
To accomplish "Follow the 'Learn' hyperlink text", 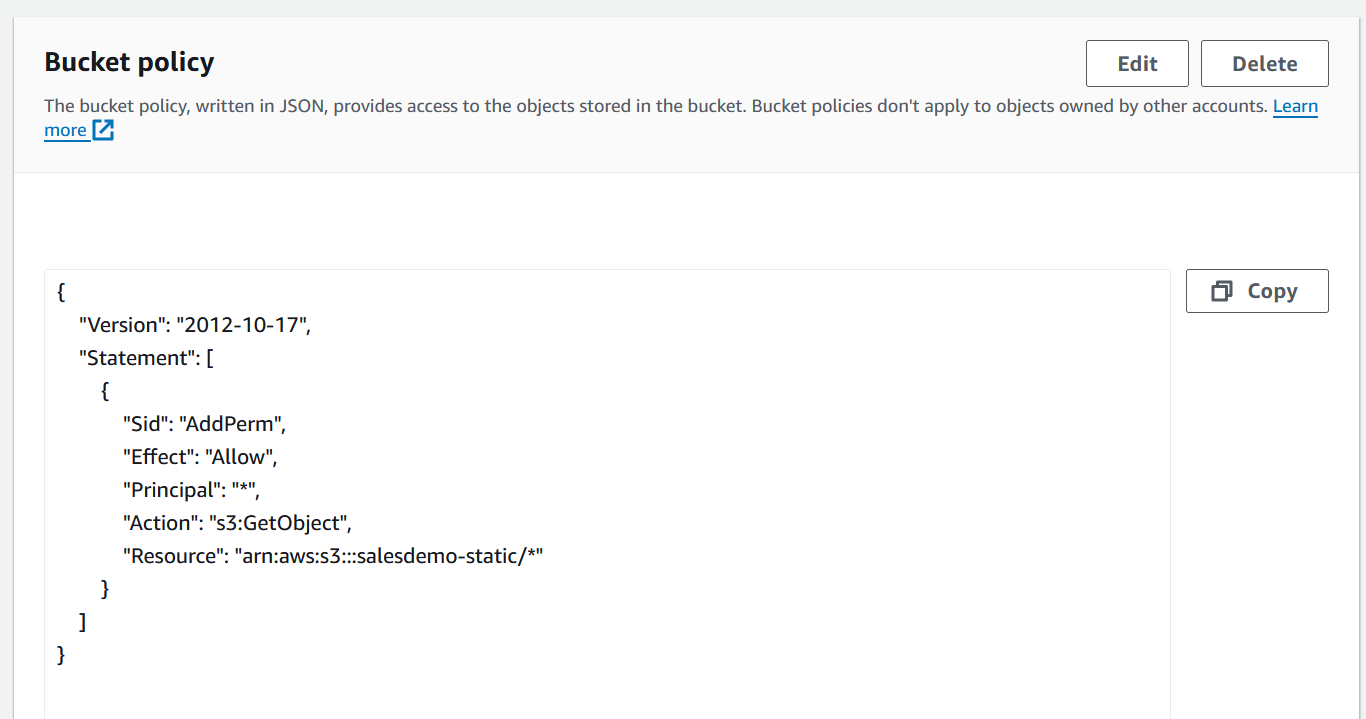I will coord(1295,106).
